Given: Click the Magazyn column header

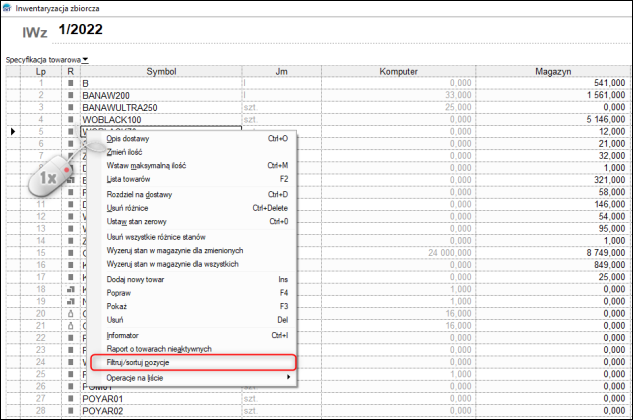Looking at the screenshot, I should (552, 72).
